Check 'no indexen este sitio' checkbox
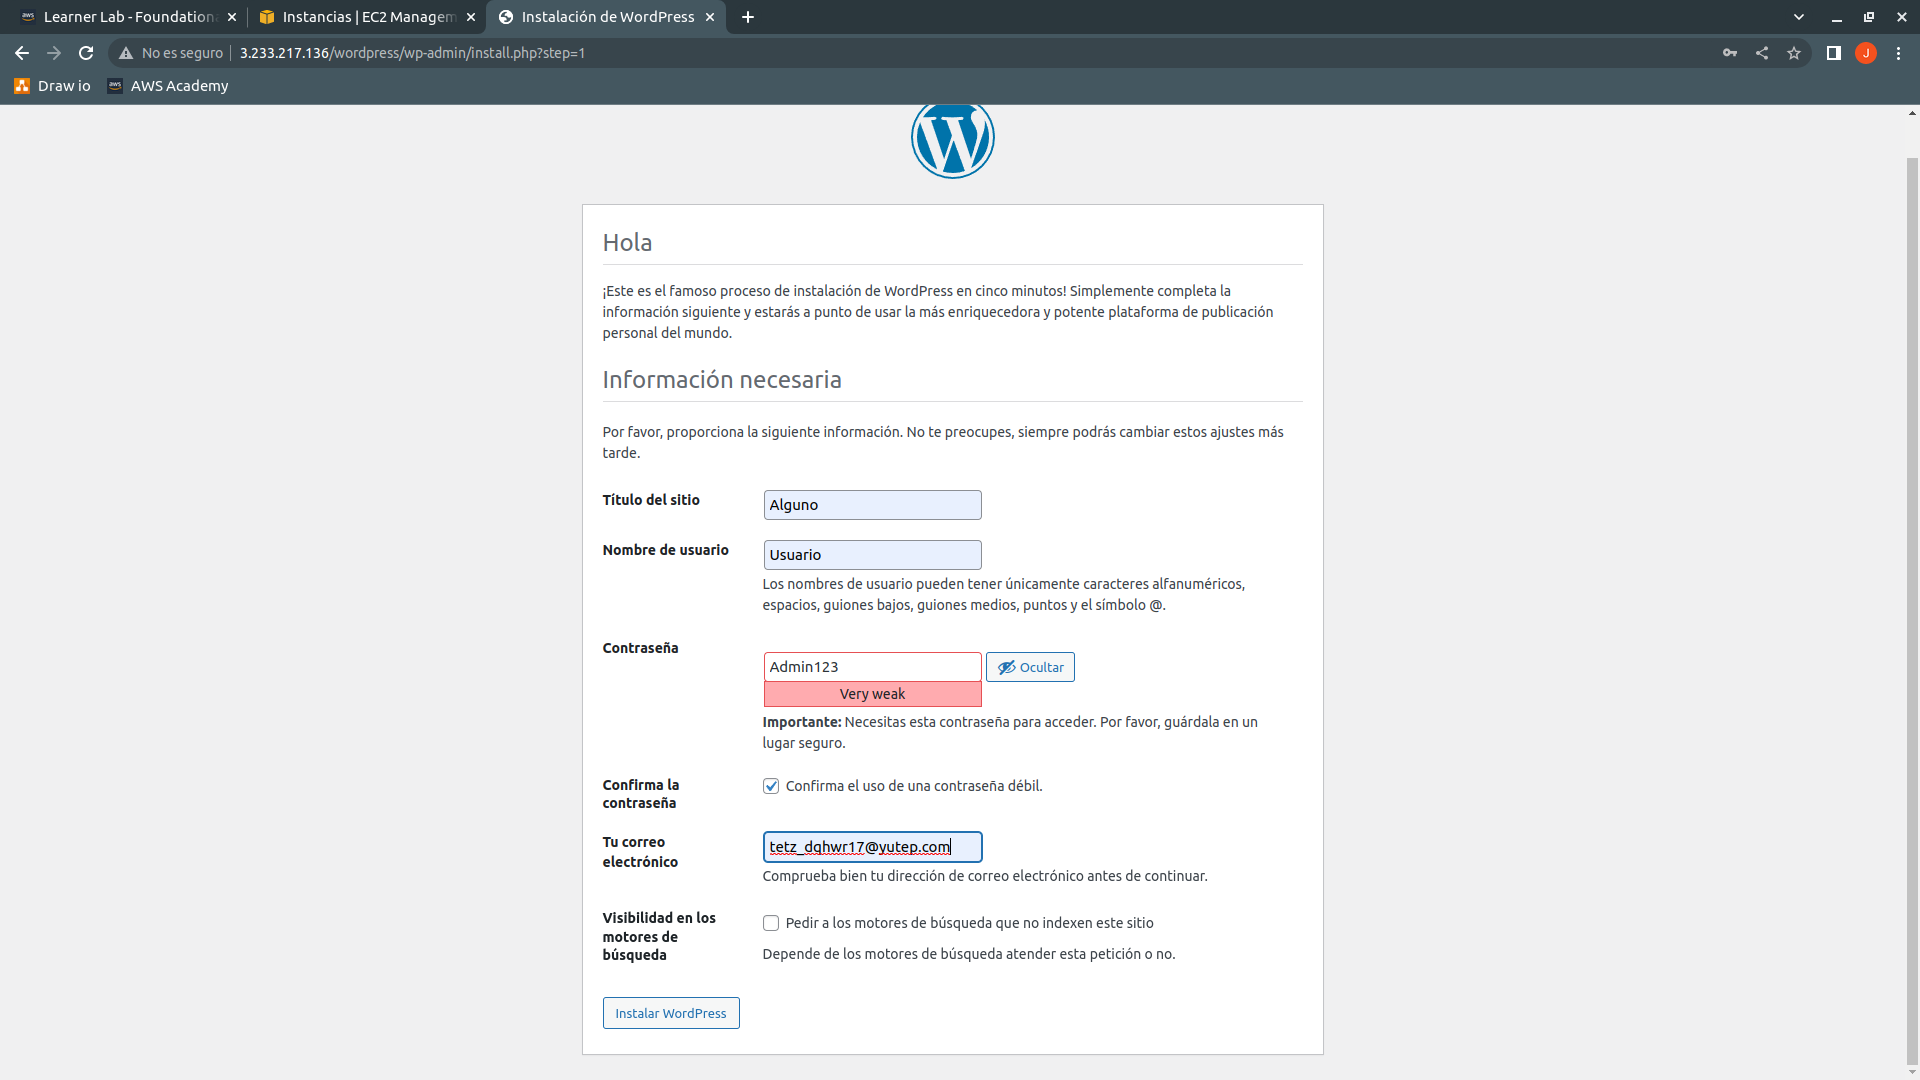 point(771,923)
